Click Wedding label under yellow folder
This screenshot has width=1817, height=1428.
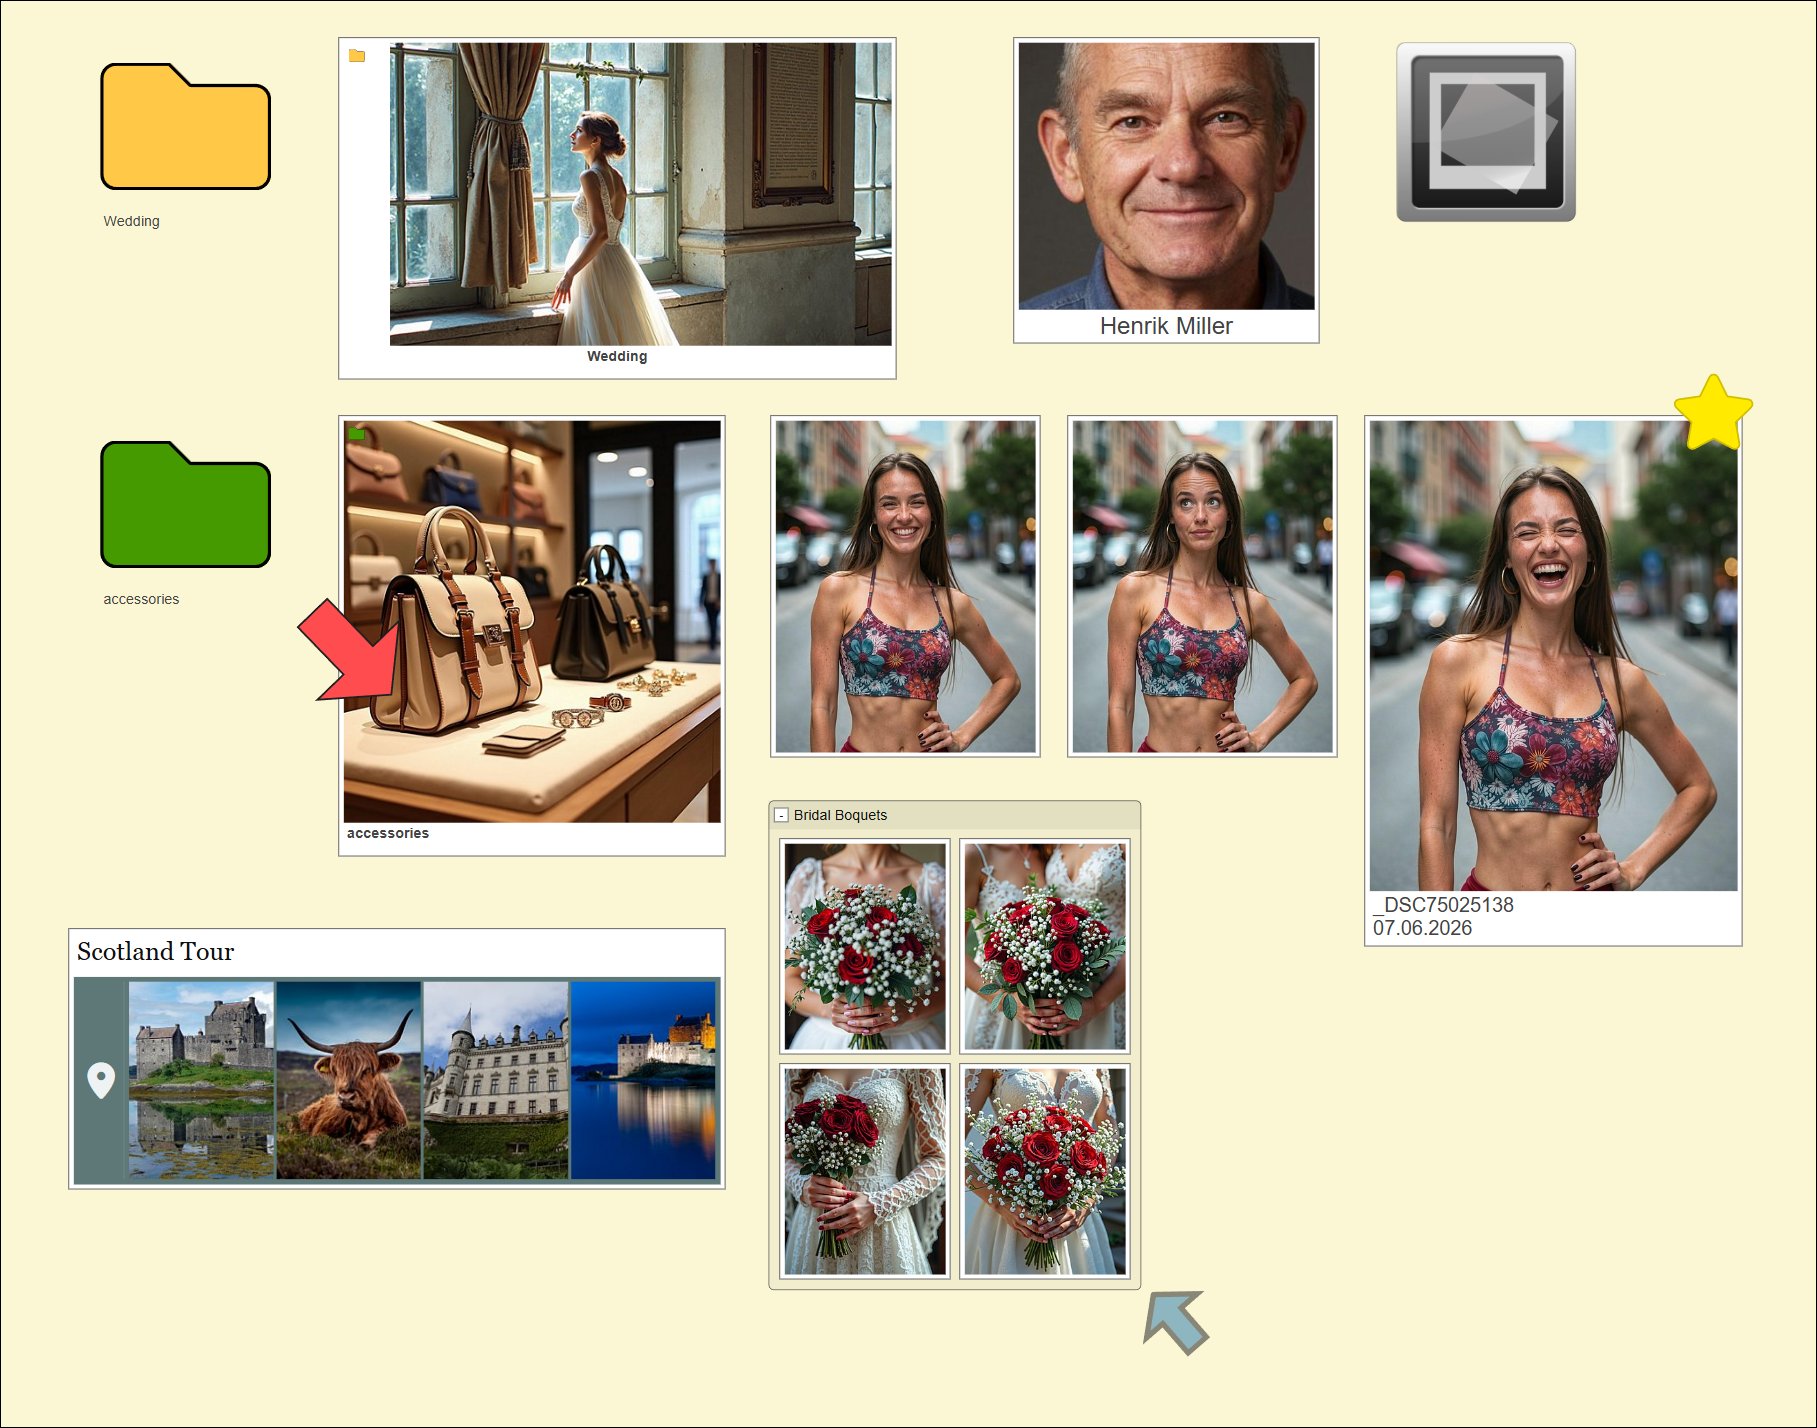coord(131,221)
